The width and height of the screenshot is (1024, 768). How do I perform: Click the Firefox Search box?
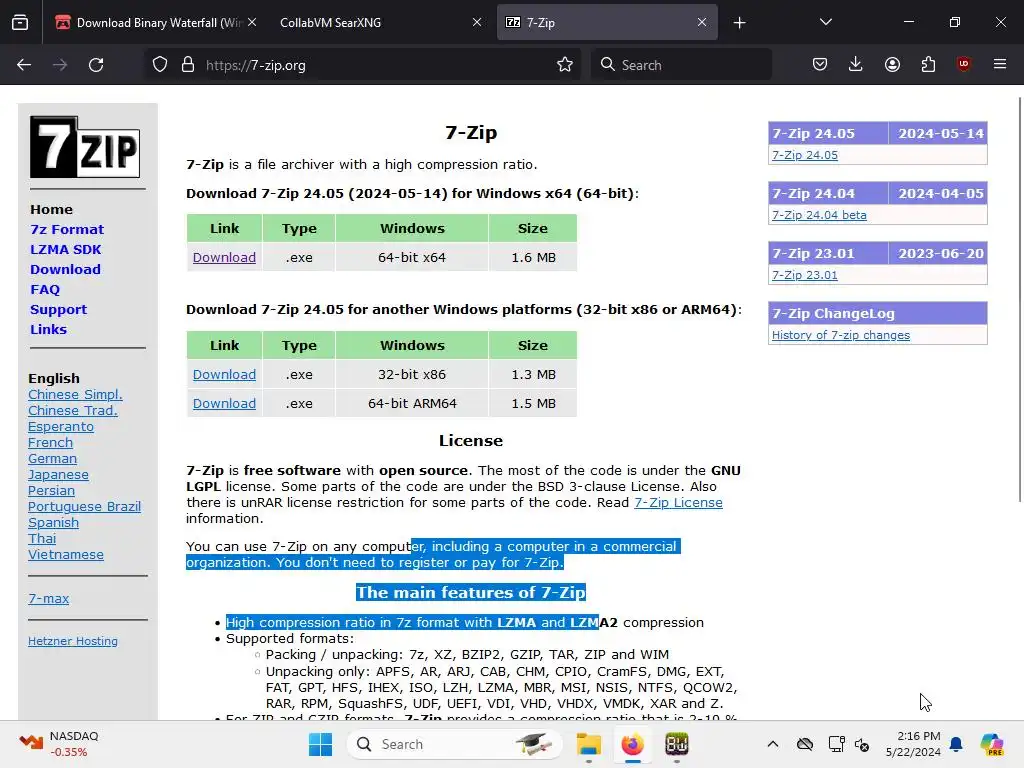click(681, 65)
